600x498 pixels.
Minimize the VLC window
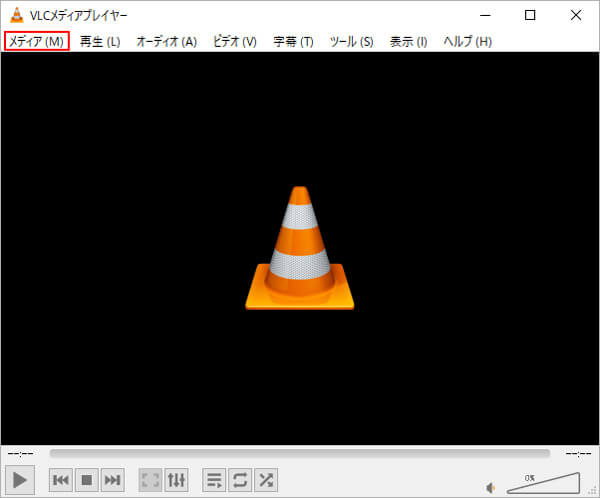point(485,15)
